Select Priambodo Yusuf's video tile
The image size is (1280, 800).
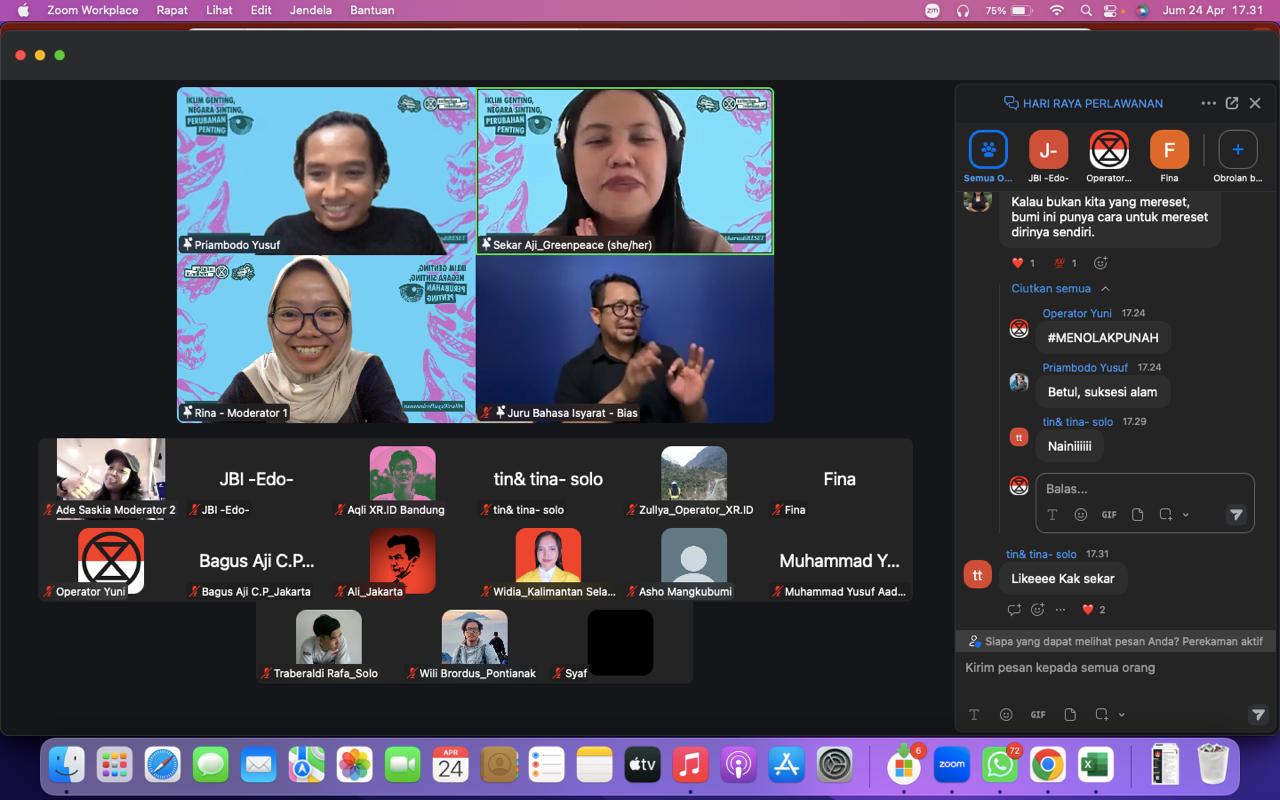pos(327,170)
